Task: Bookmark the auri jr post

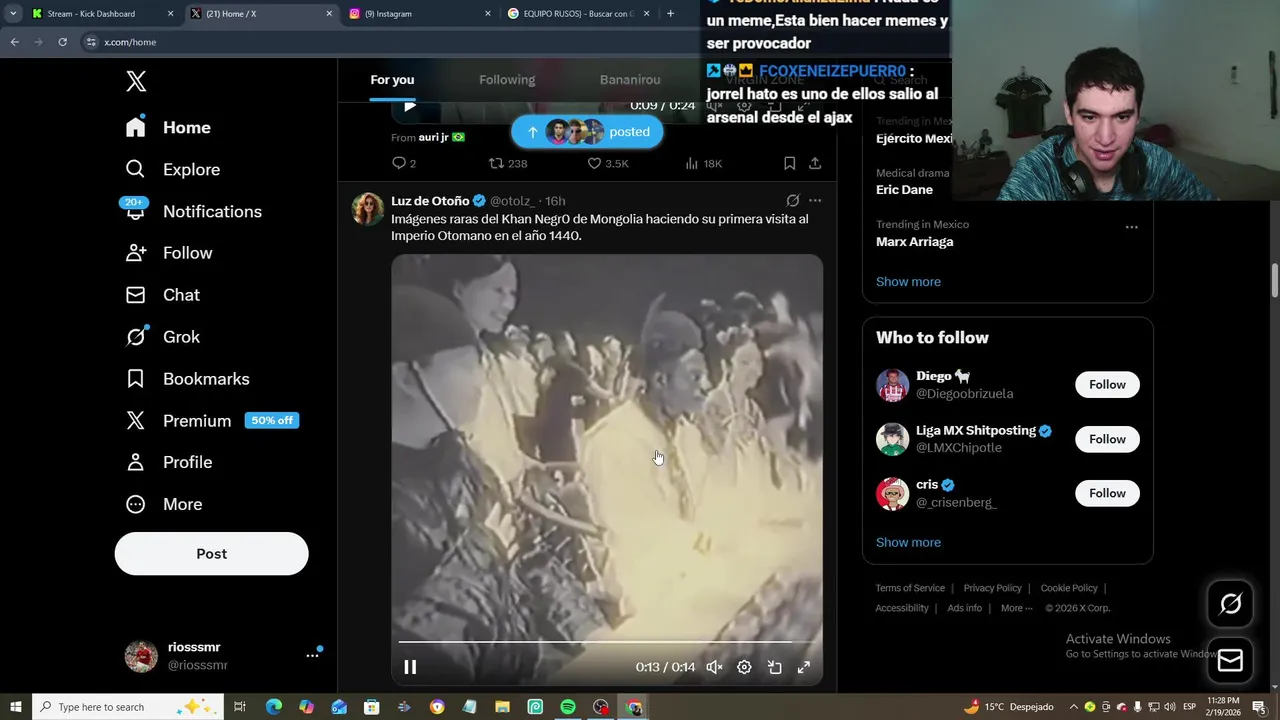Action: [x=789, y=163]
